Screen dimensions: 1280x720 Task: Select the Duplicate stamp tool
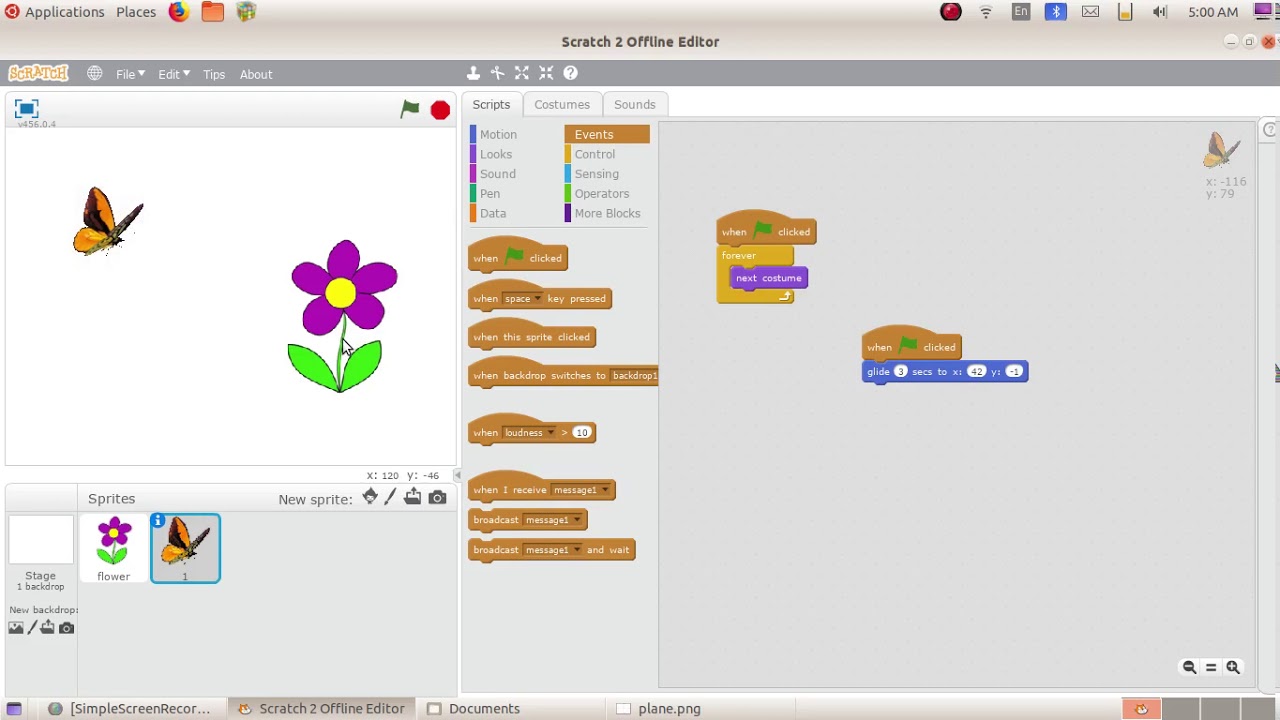click(473, 73)
